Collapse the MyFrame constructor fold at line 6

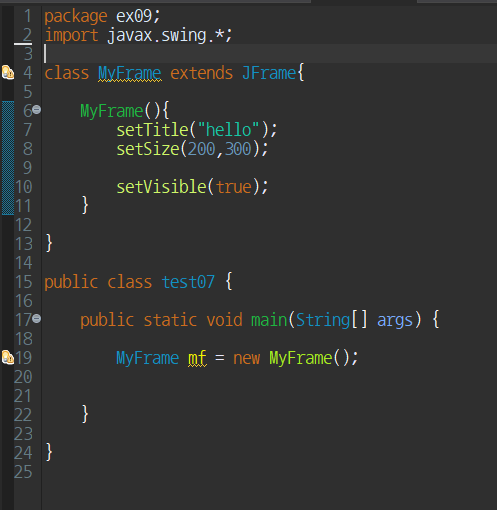37,110
